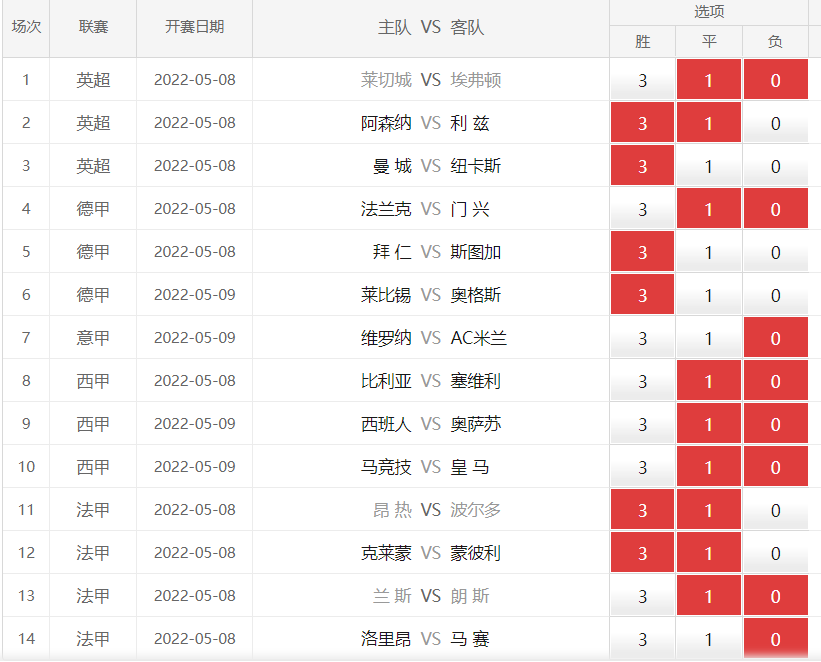This screenshot has height=662, width=821.
Task: Click row number 13
Action: coord(26,595)
